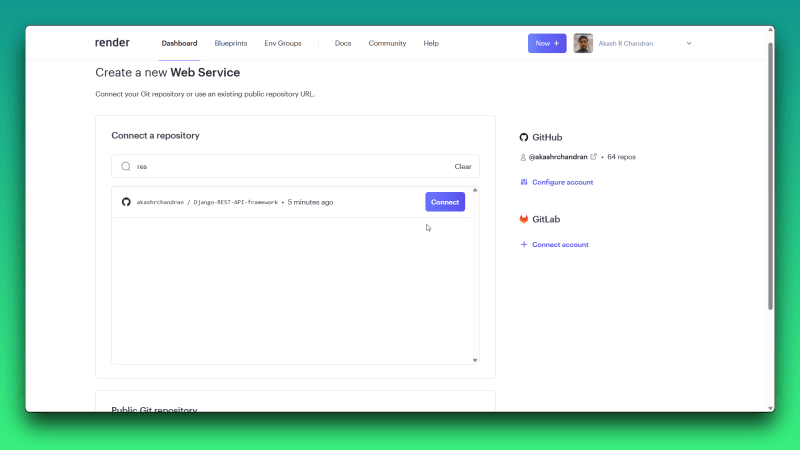This screenshot has width=800, height=450.
Task: Click the search magnifier icon
Action: click(126, 166)
